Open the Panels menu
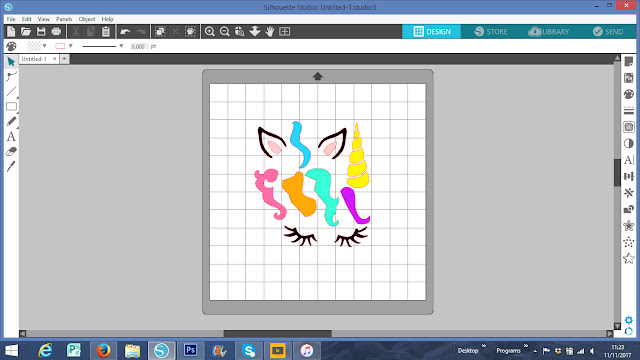 pyautogui.click(x=64, y=19)
